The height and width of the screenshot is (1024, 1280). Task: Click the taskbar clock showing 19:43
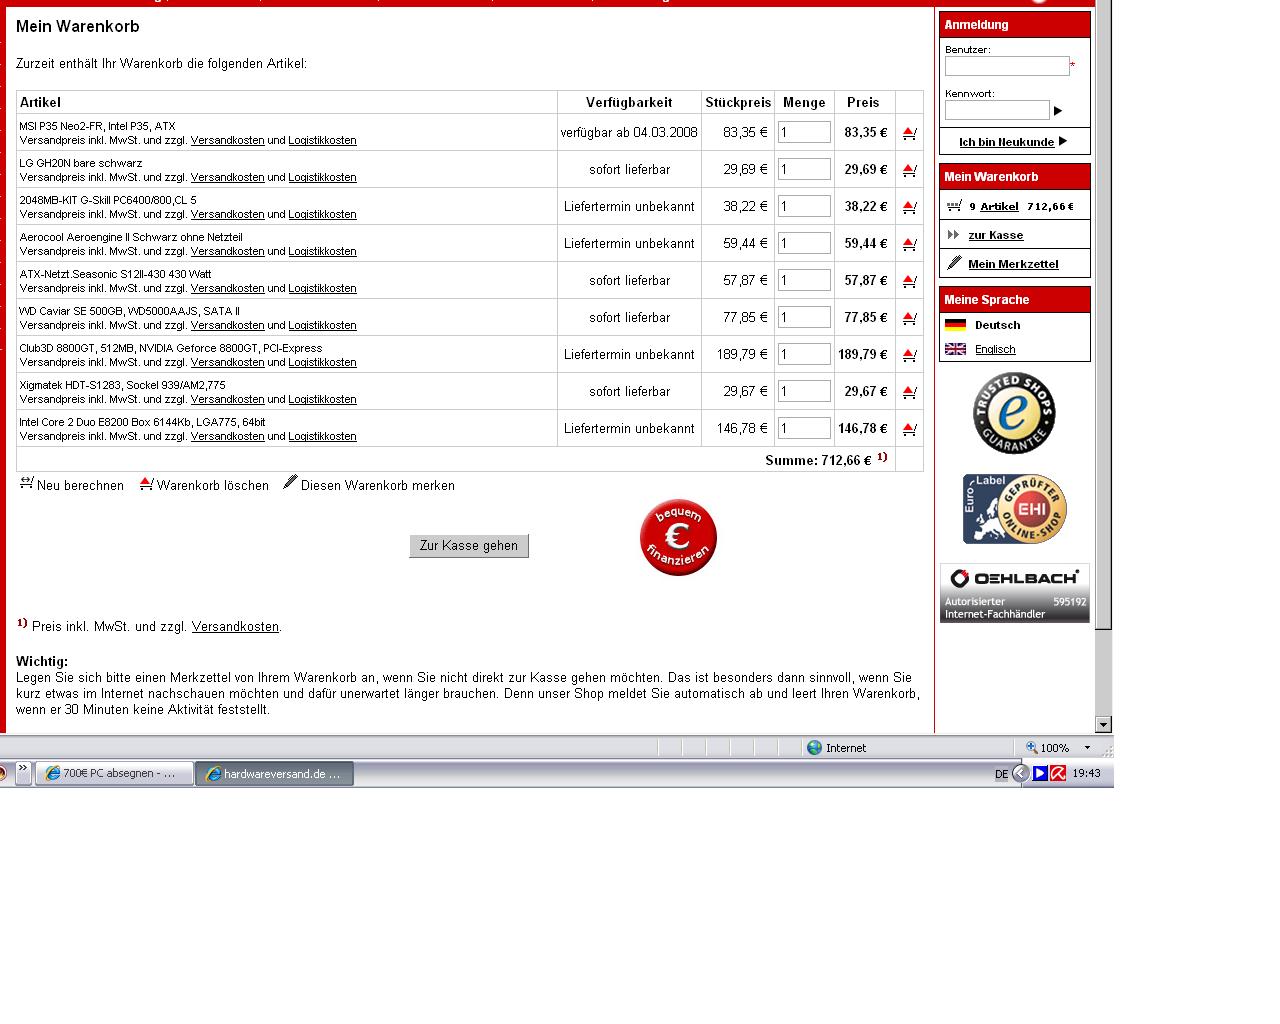point(1086,773)
